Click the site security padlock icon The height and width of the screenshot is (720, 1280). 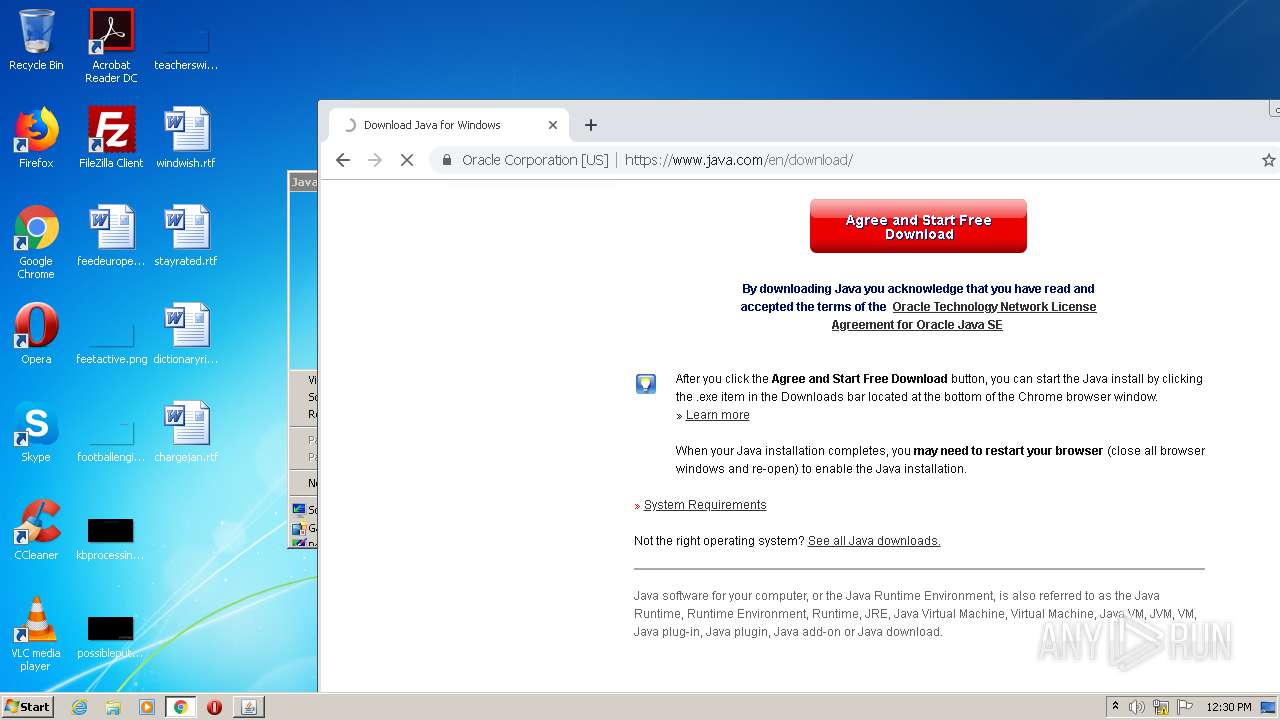447,160
